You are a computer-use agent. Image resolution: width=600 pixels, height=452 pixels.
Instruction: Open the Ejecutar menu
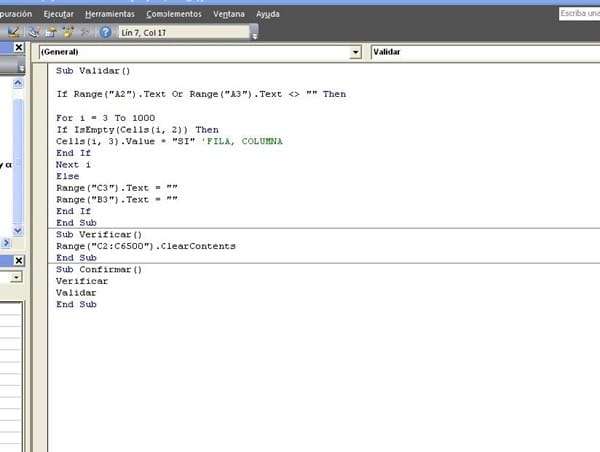(58, 14)
